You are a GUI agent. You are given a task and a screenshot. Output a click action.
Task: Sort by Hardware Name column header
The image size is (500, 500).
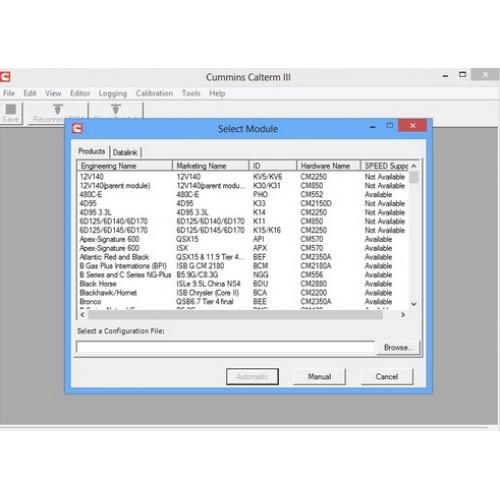[x=328, y=166]
